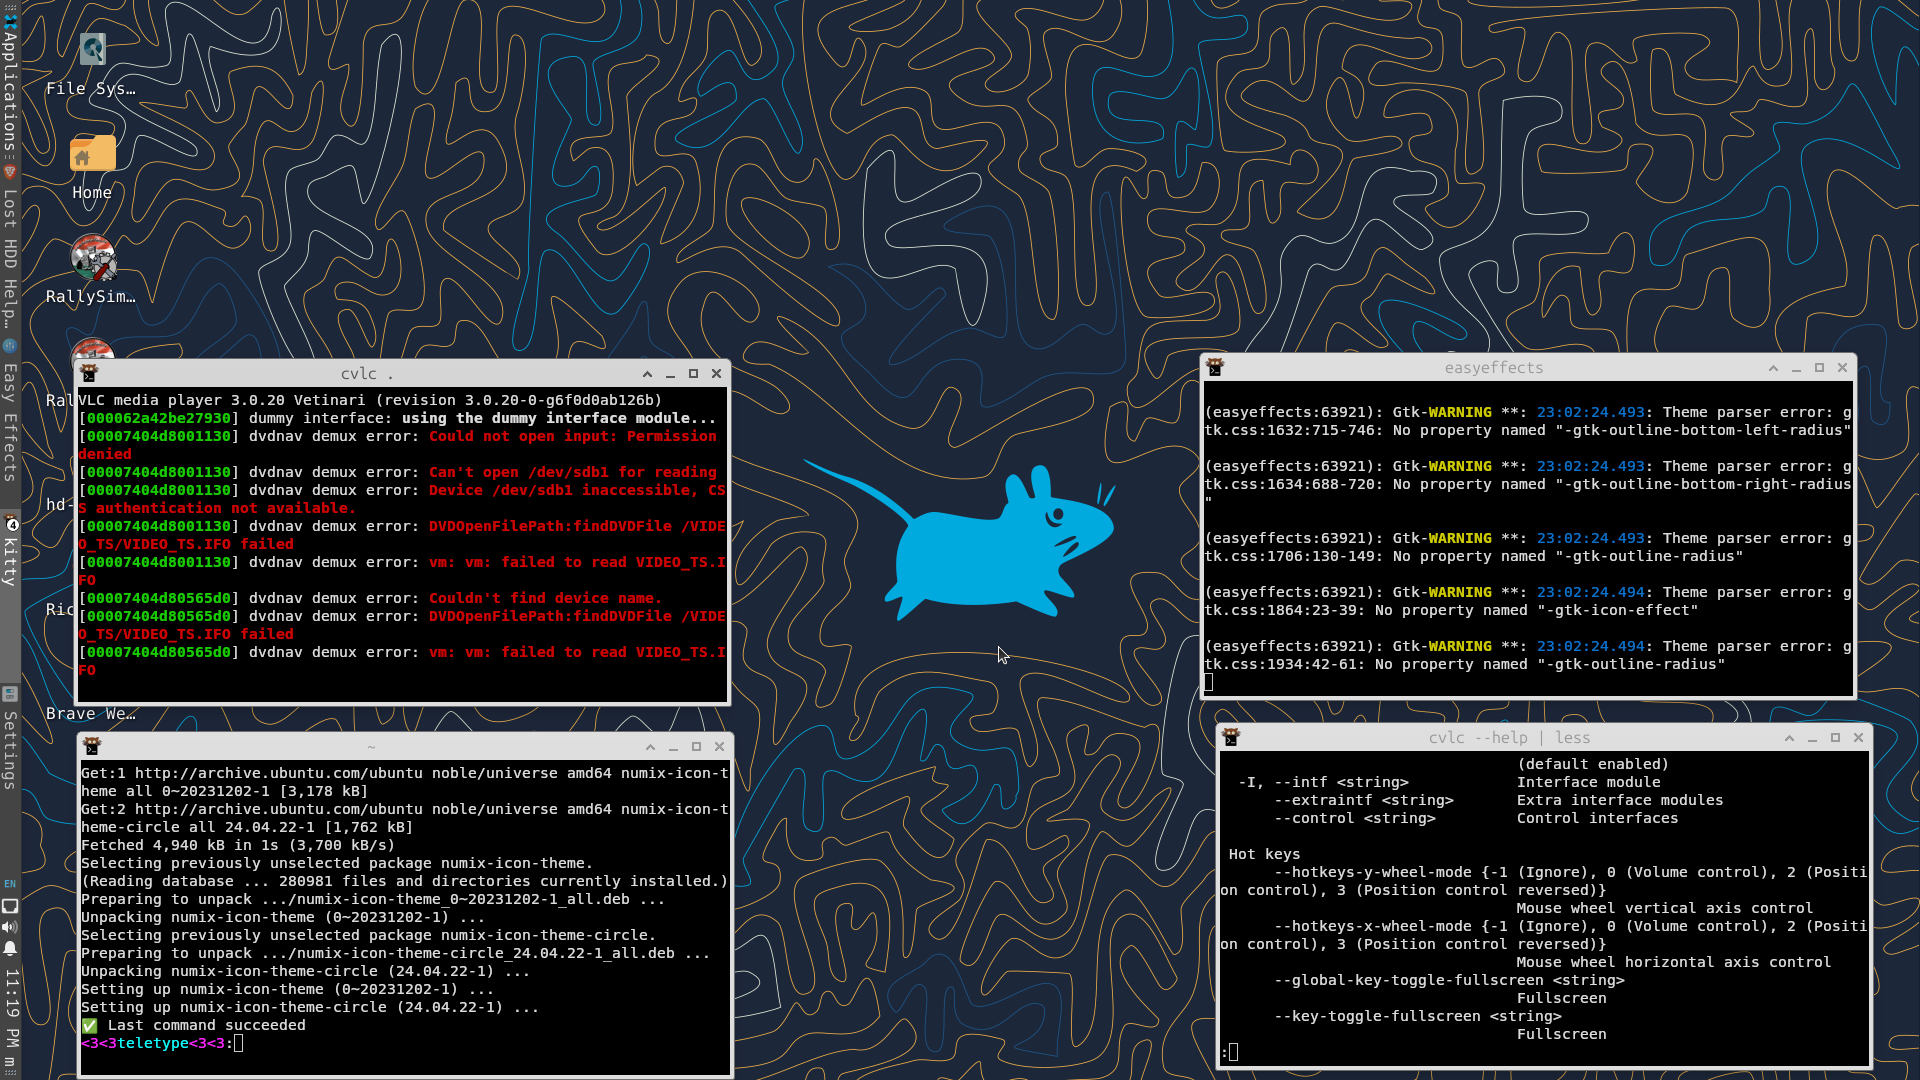The image size is (1920, 1080).
Task: Click 'using the dummy interface module...' text
Action: click(559, 418)
